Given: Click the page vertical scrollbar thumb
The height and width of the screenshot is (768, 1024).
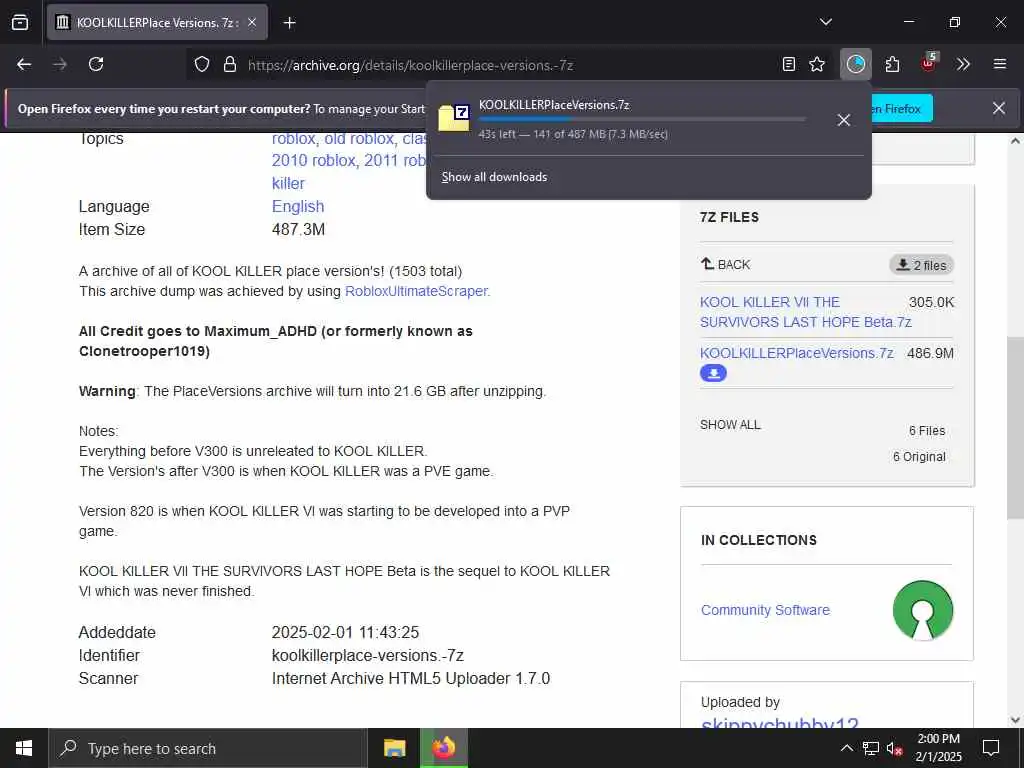Looking at the screenshot, I should tap(1015, 428).
